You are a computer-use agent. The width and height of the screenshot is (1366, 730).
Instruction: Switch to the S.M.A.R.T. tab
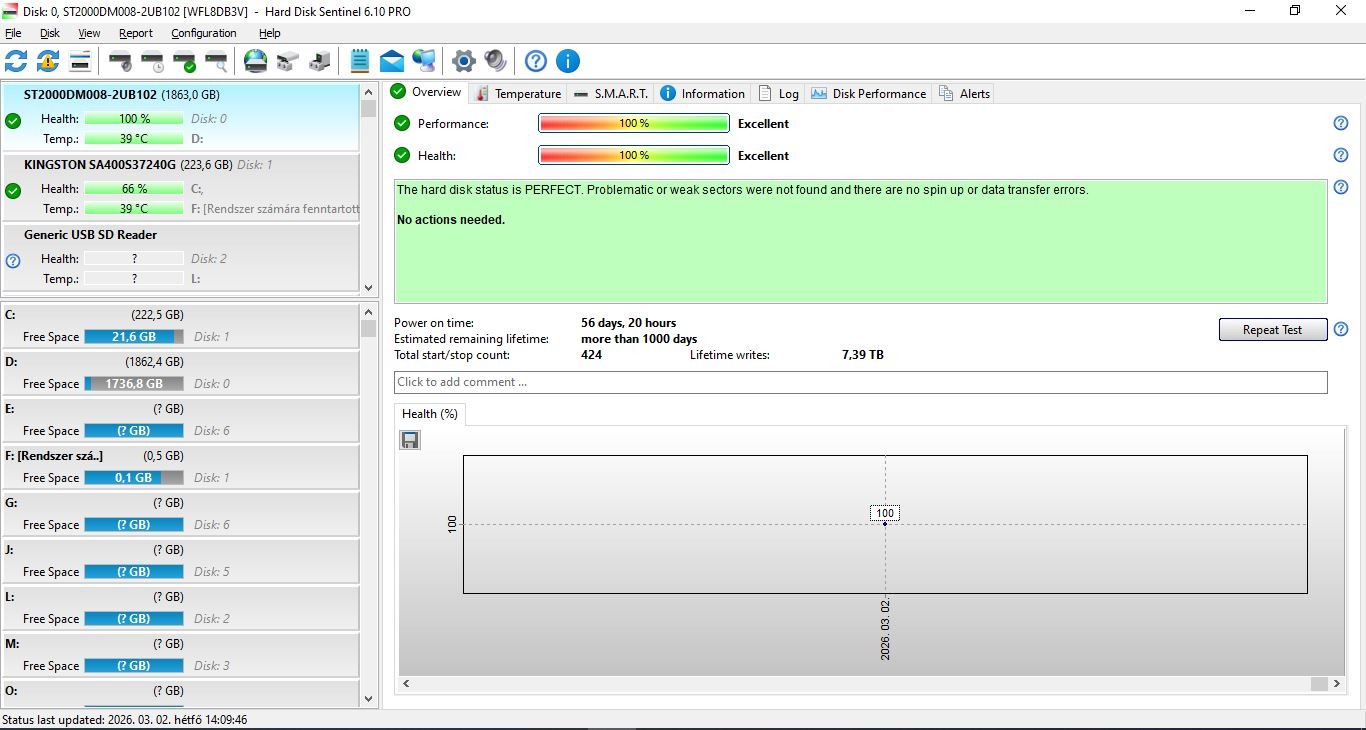pos(611,93)
